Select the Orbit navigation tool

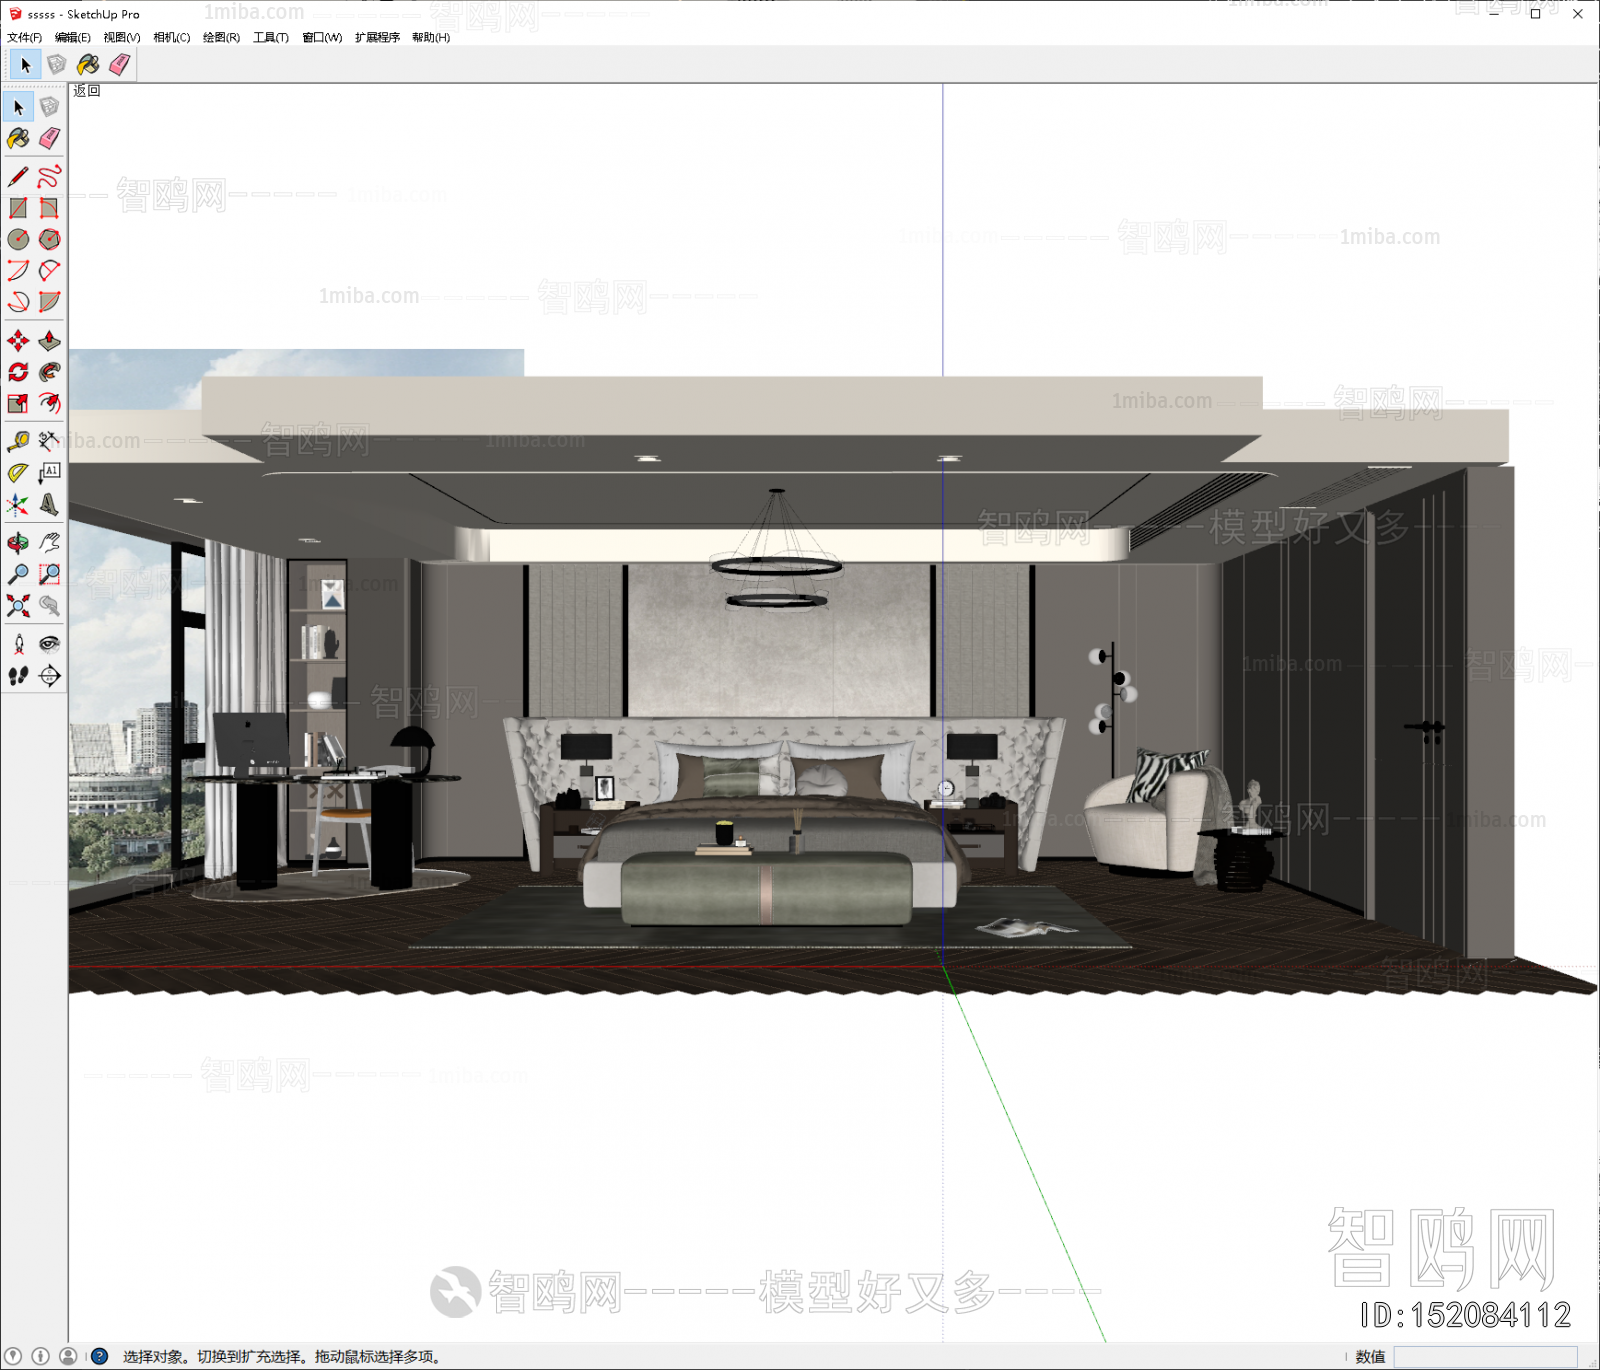coord(17,542)
